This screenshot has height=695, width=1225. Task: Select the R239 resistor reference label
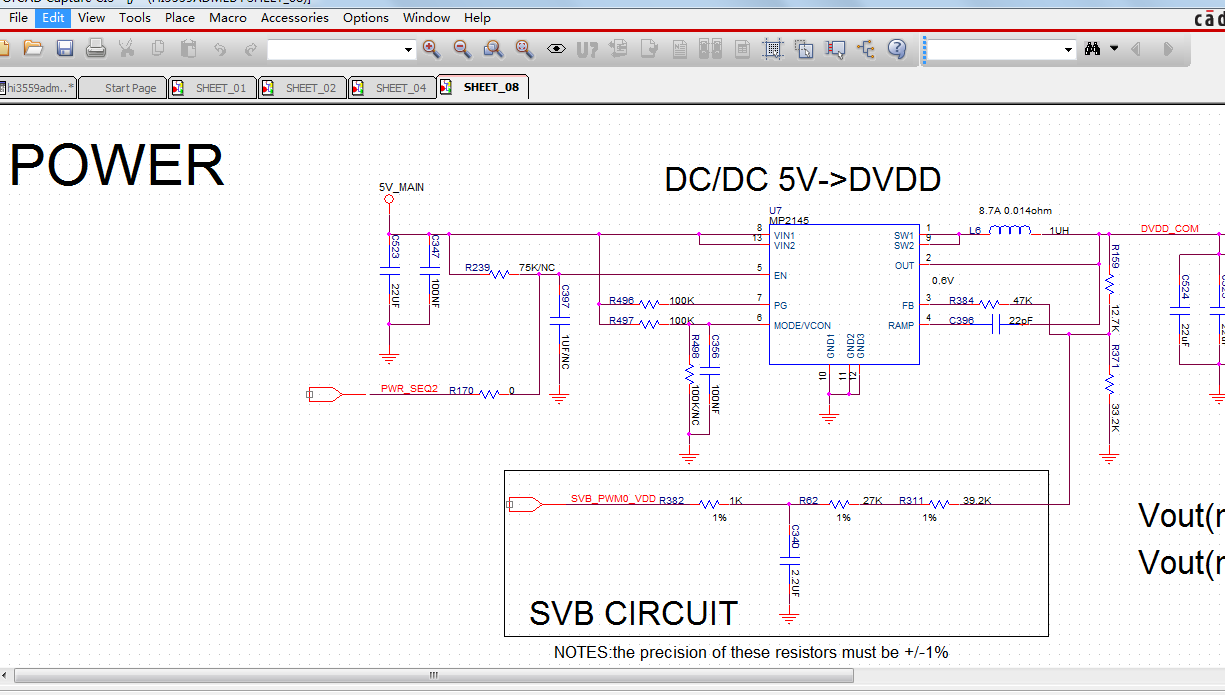click(x=478, y=268)
